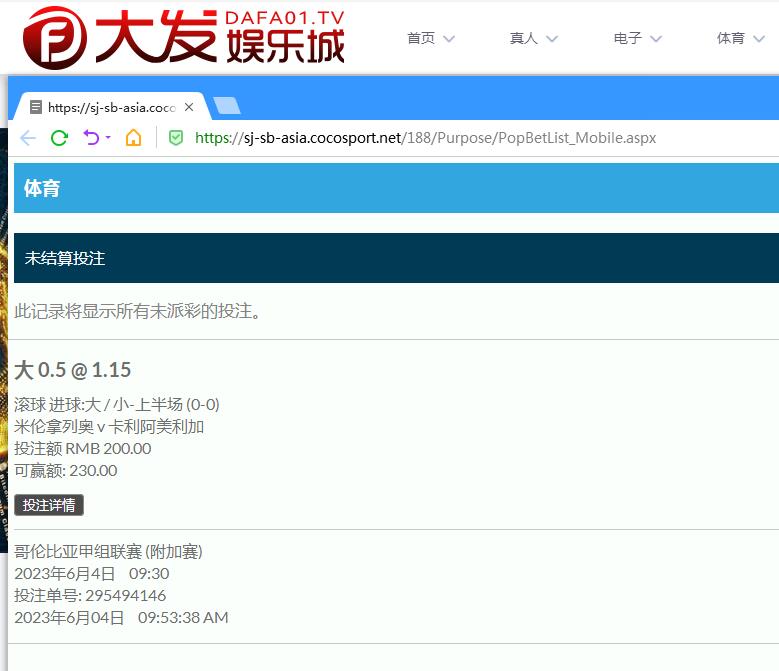Expand the 首页 navigation chevron
779x671 pixels.
[x=448, y=39]
